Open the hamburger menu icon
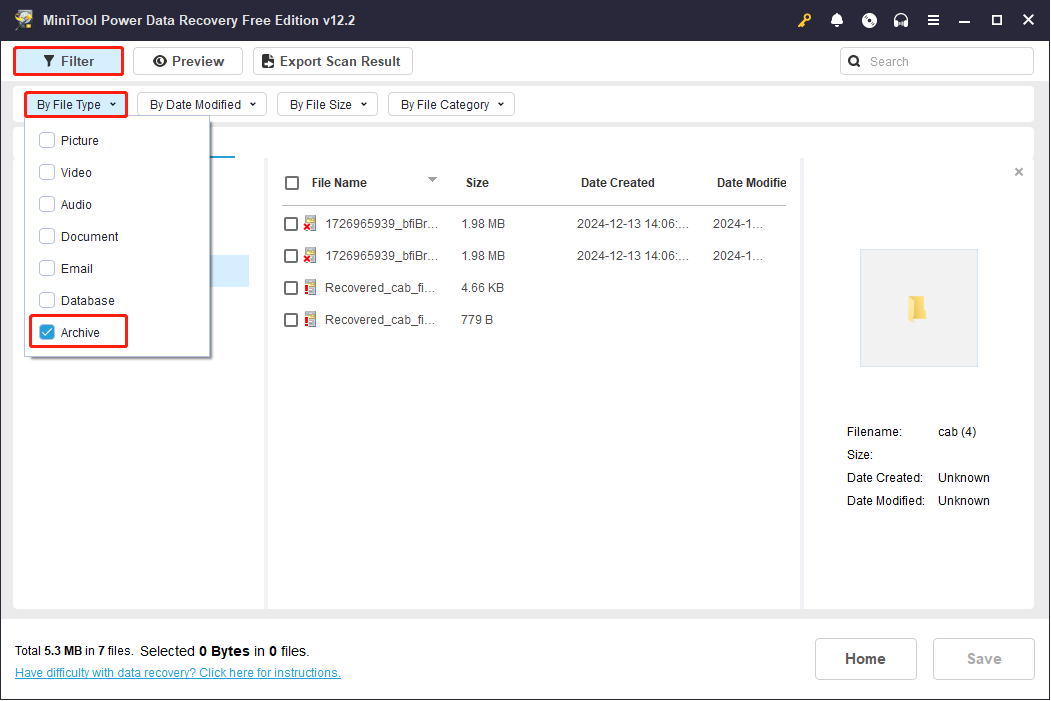1051x701 pixels. tap(933, 20)
